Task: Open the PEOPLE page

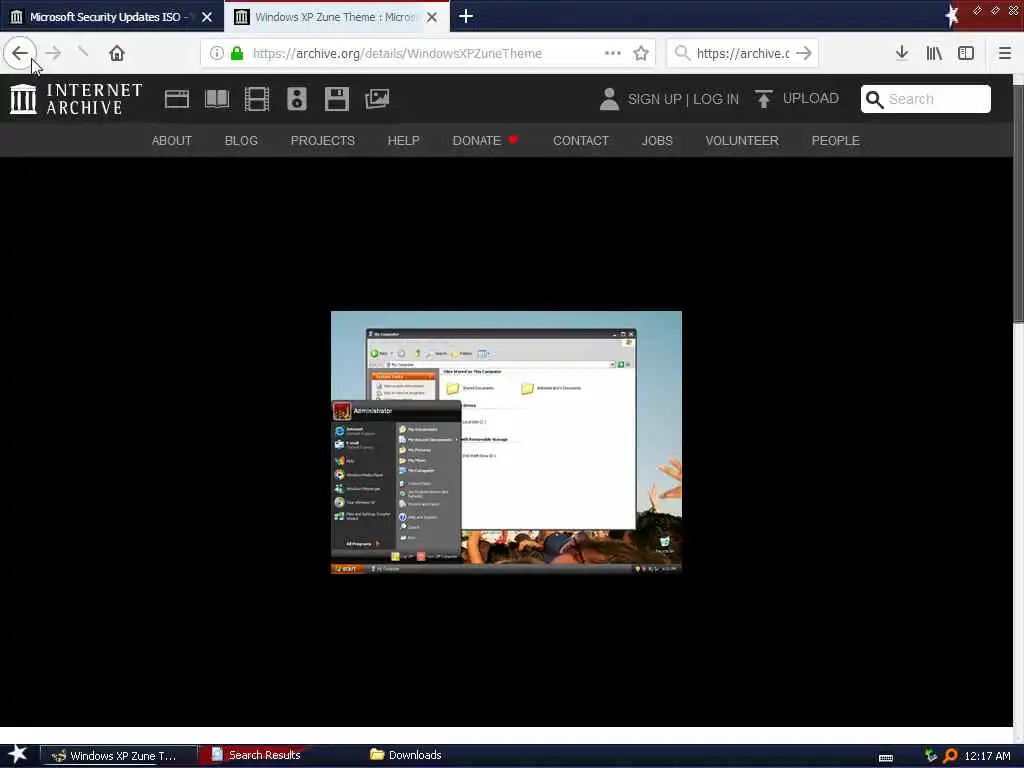Action: [x=835, y=141]
